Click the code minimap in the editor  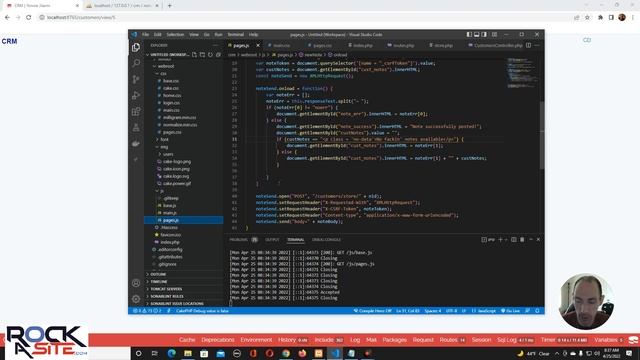[x=522, y=73]
